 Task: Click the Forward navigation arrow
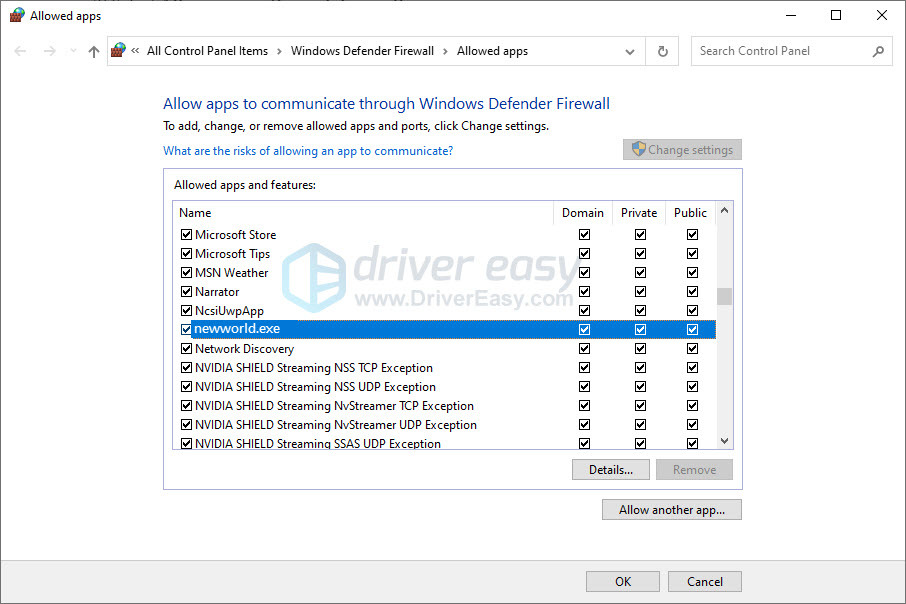[50, 51]
